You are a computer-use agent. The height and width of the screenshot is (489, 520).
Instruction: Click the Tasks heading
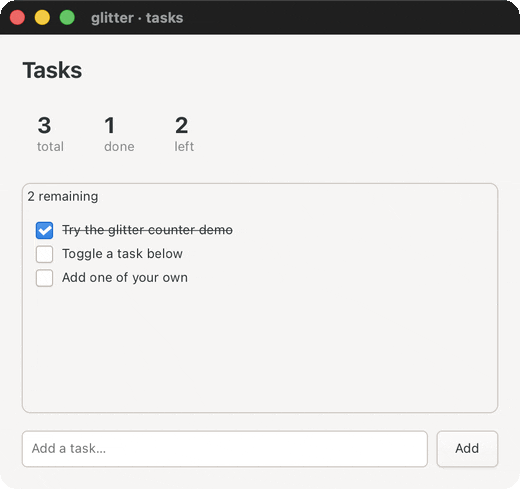click(x=52, y=70)
